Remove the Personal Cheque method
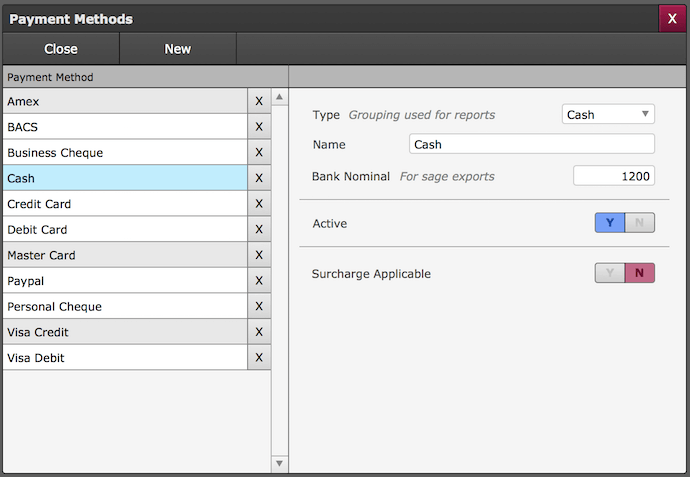The height and width of the screenshot is (477, 690). coord(259,307)
